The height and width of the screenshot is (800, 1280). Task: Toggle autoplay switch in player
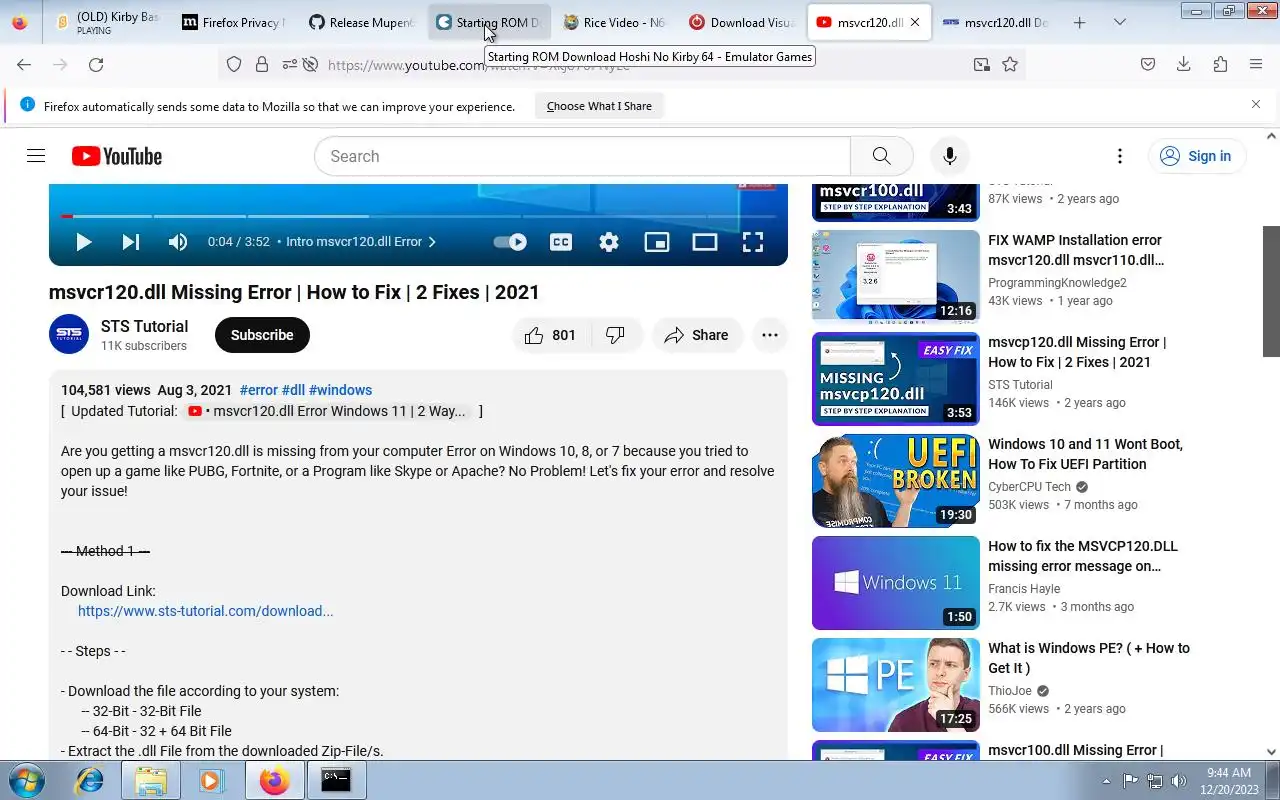pos(510,241)
